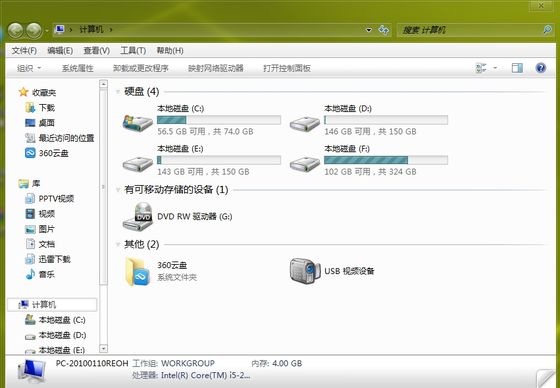Select the Local Disk (E:) drive icon
This screenshot has width=560, height=388.
pyautogui.click(x=138, y=164)
